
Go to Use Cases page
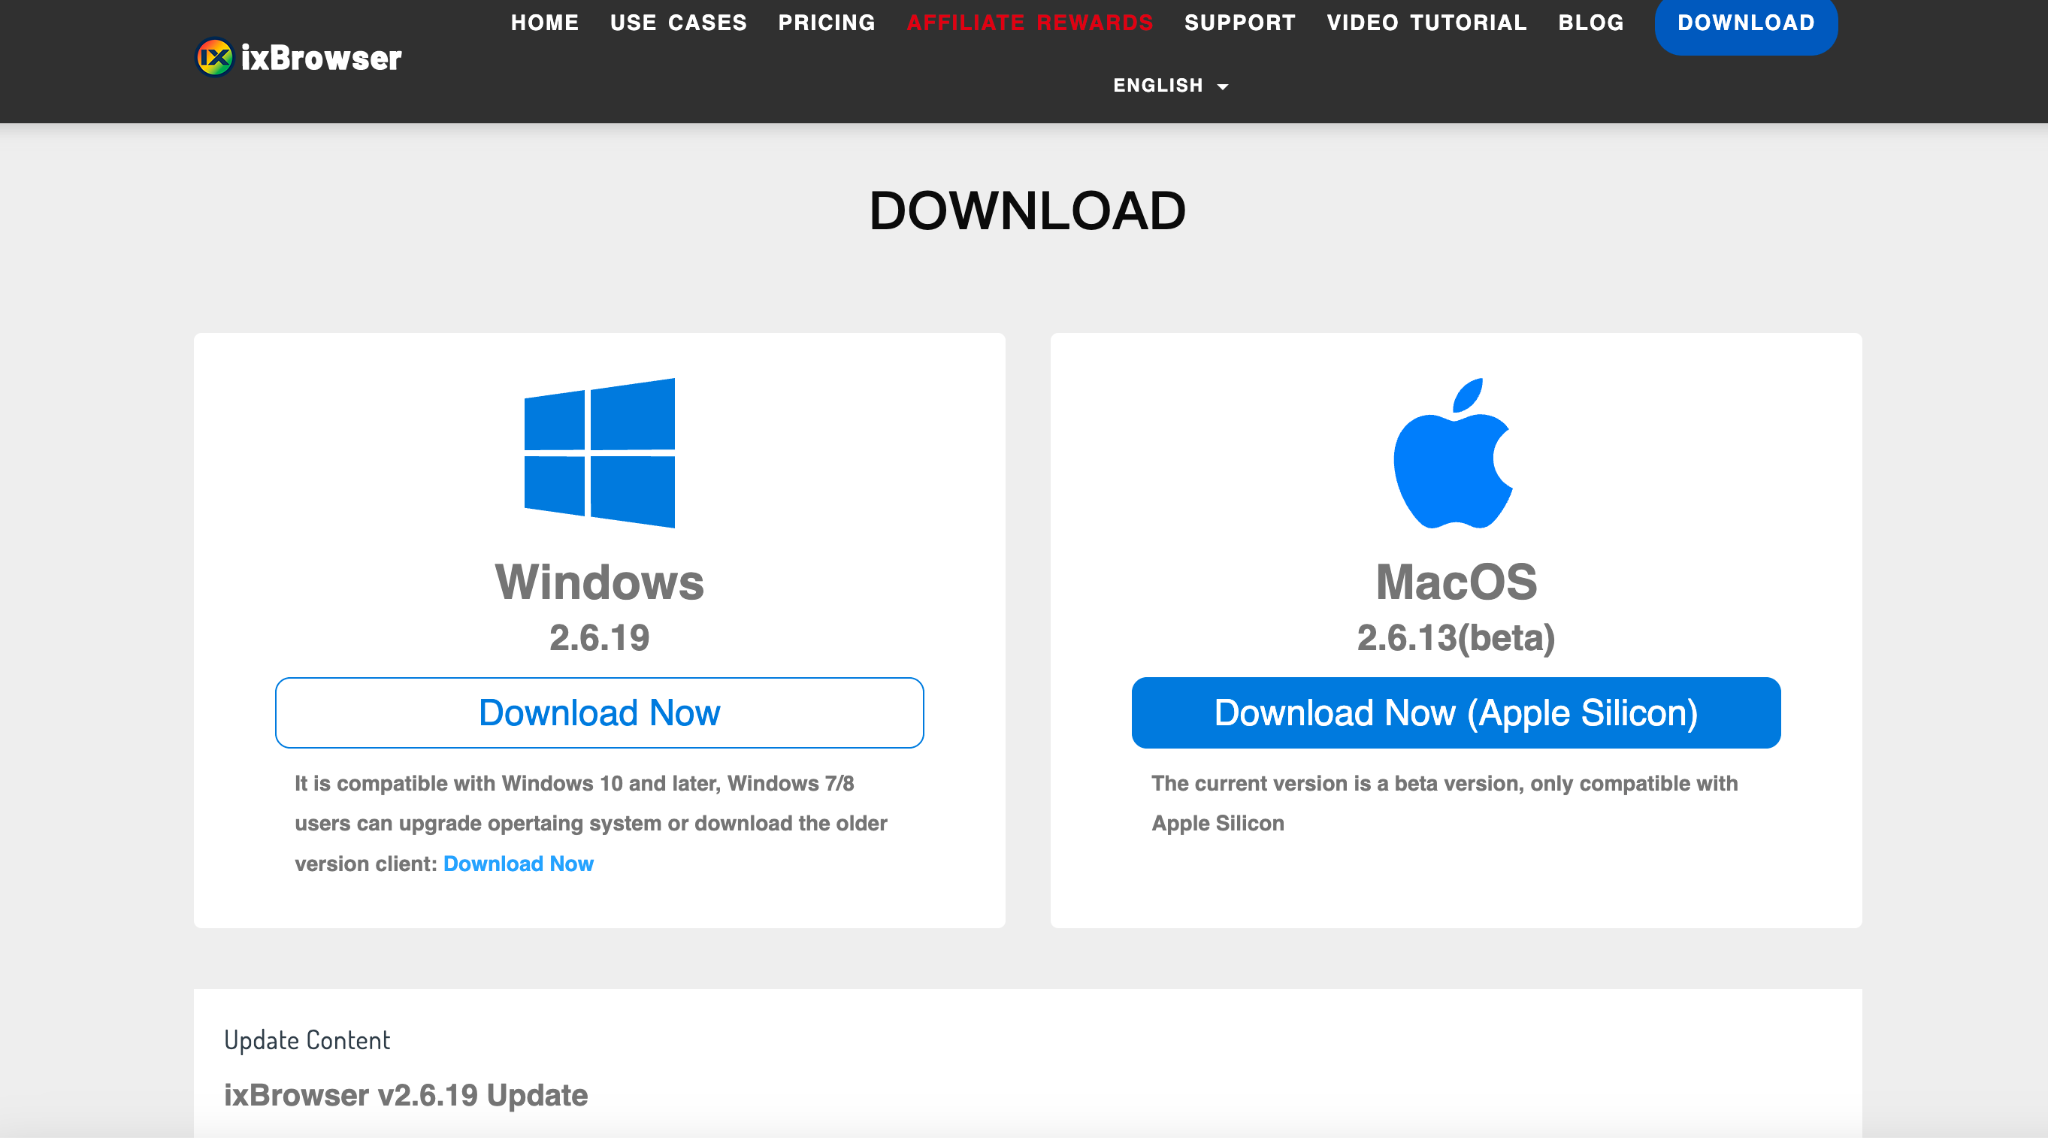point(678,23)
